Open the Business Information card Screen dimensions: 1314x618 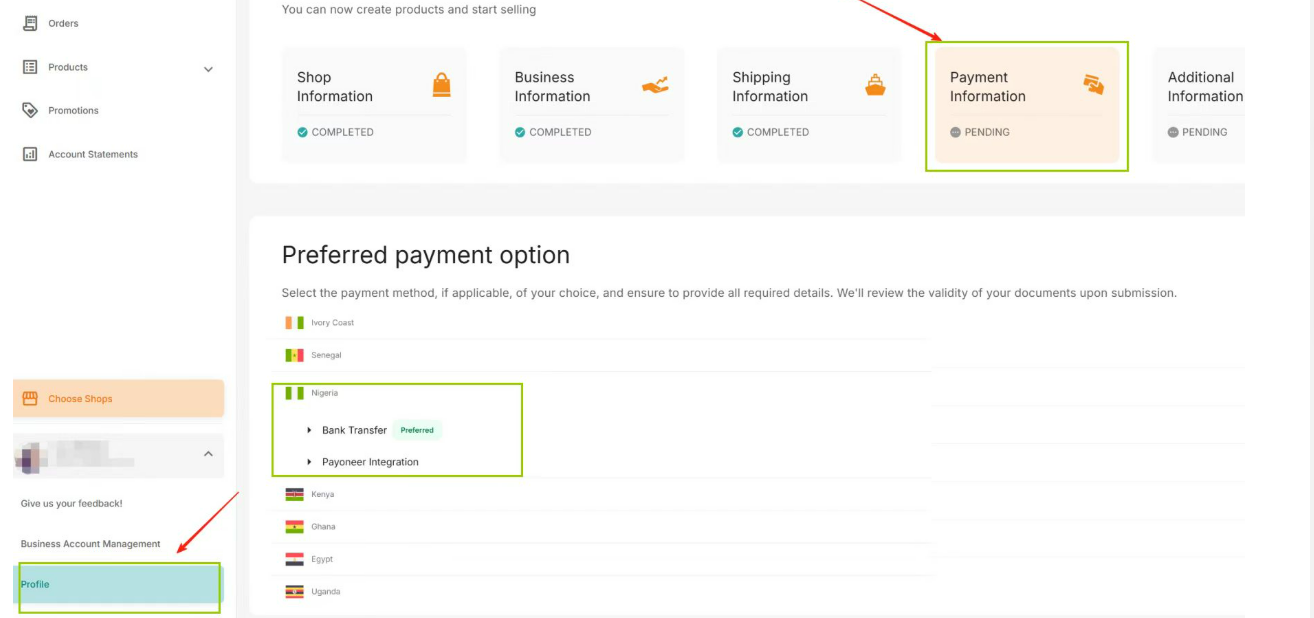point(592,105)
